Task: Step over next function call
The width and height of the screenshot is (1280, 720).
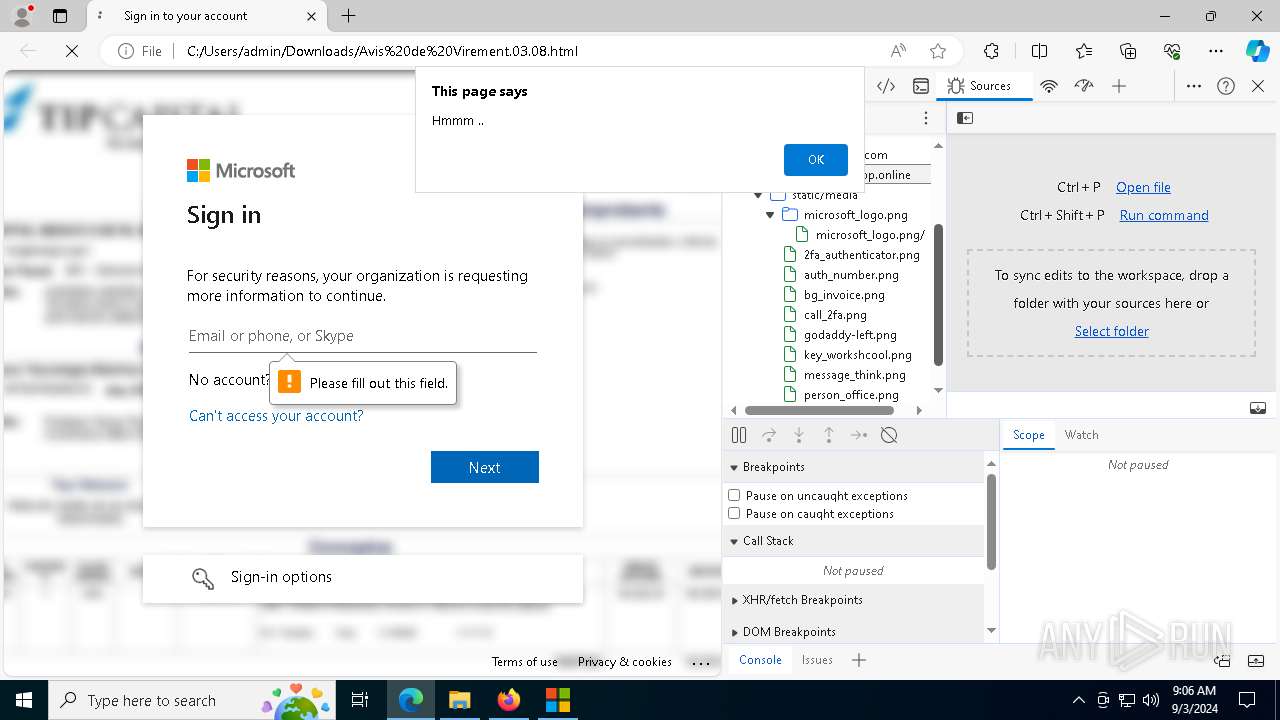Action: (x=769, y=435)
